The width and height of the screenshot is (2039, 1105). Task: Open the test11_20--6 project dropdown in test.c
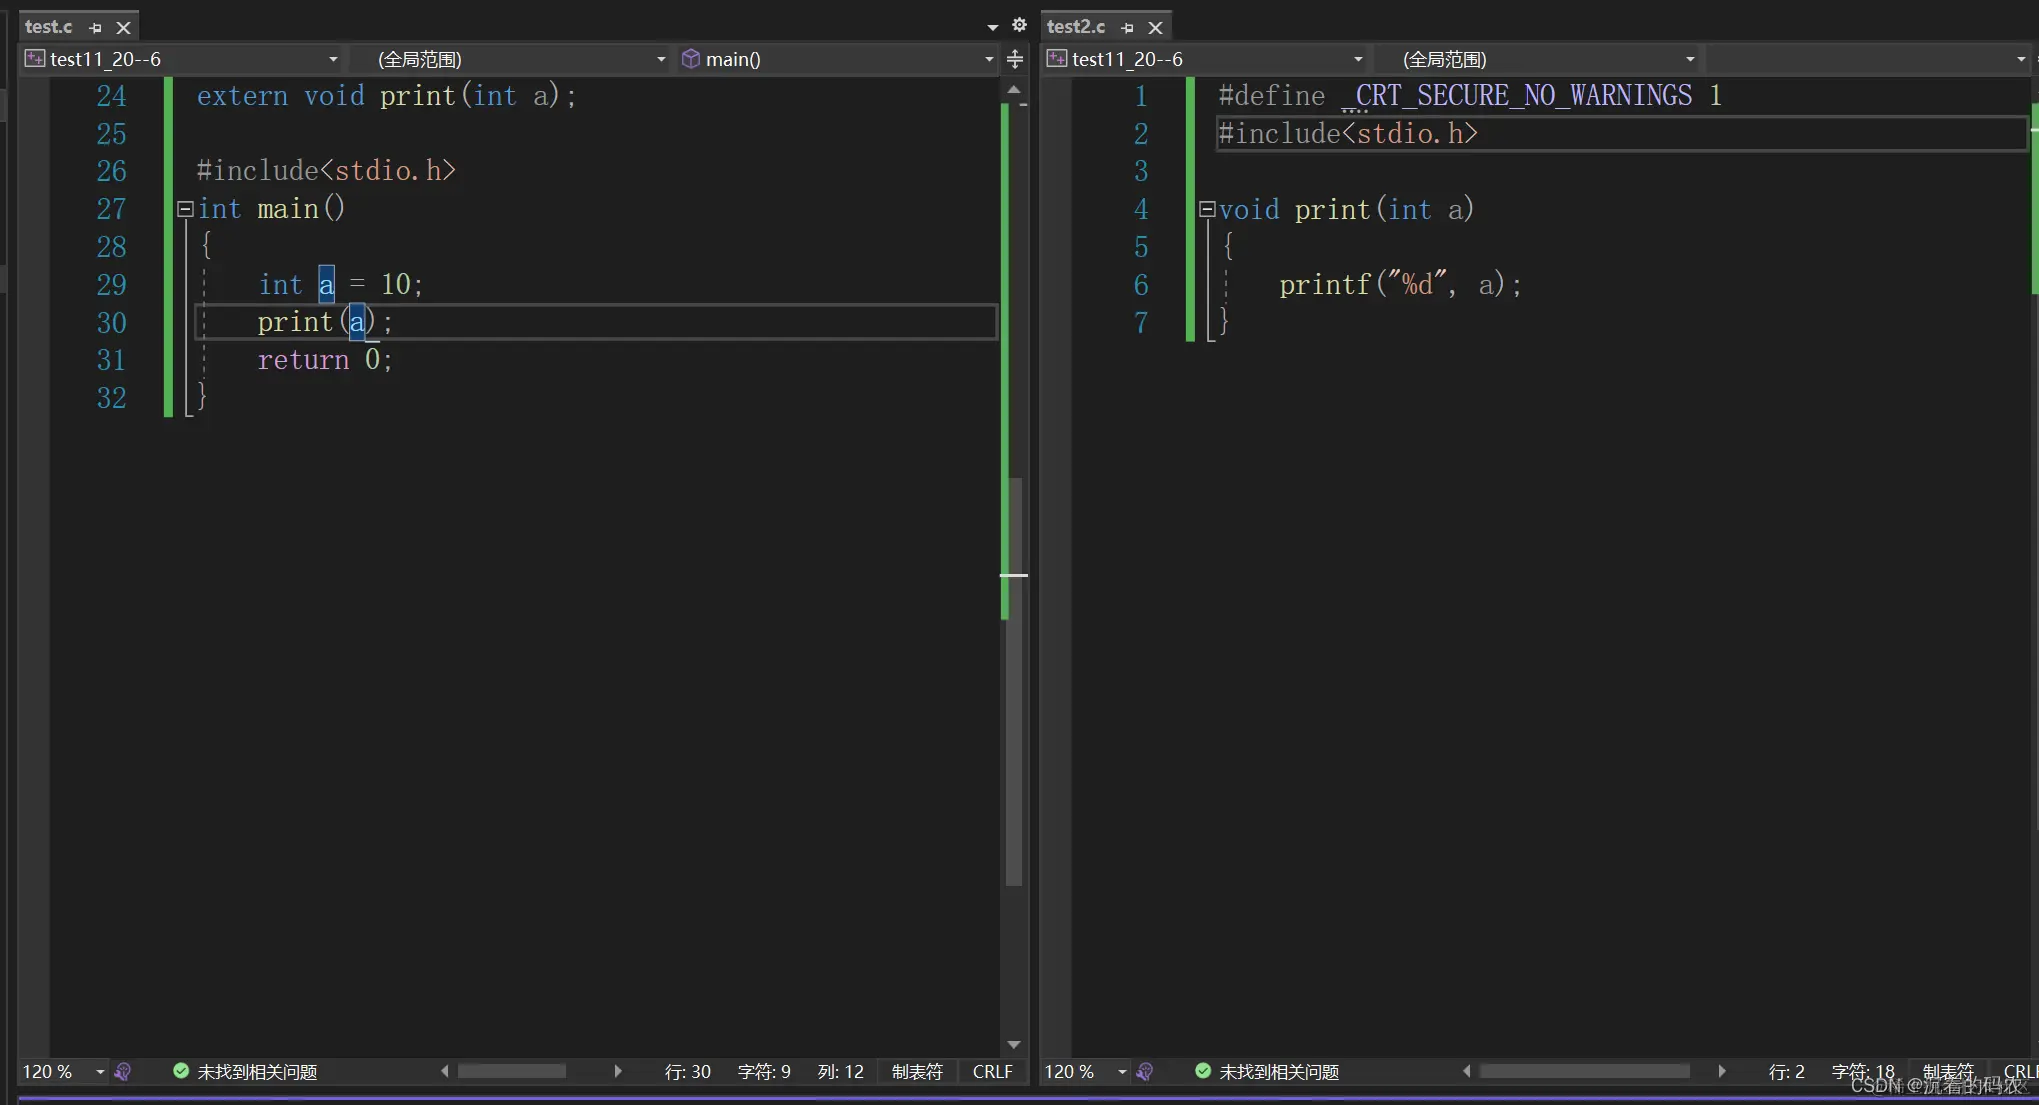[333, 60]
